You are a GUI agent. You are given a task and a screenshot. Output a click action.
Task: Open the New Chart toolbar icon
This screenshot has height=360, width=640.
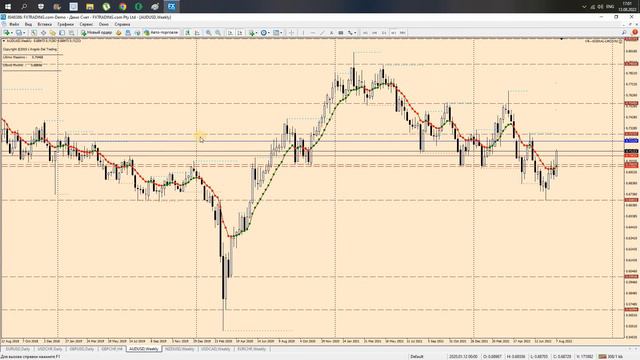coord(7,33)
